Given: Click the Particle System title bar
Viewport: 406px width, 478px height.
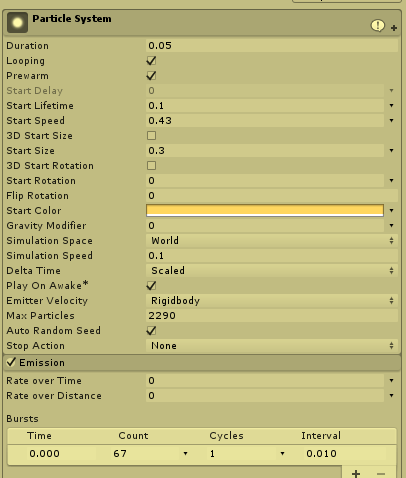Looking at the screenshot, I should [202, 23].
